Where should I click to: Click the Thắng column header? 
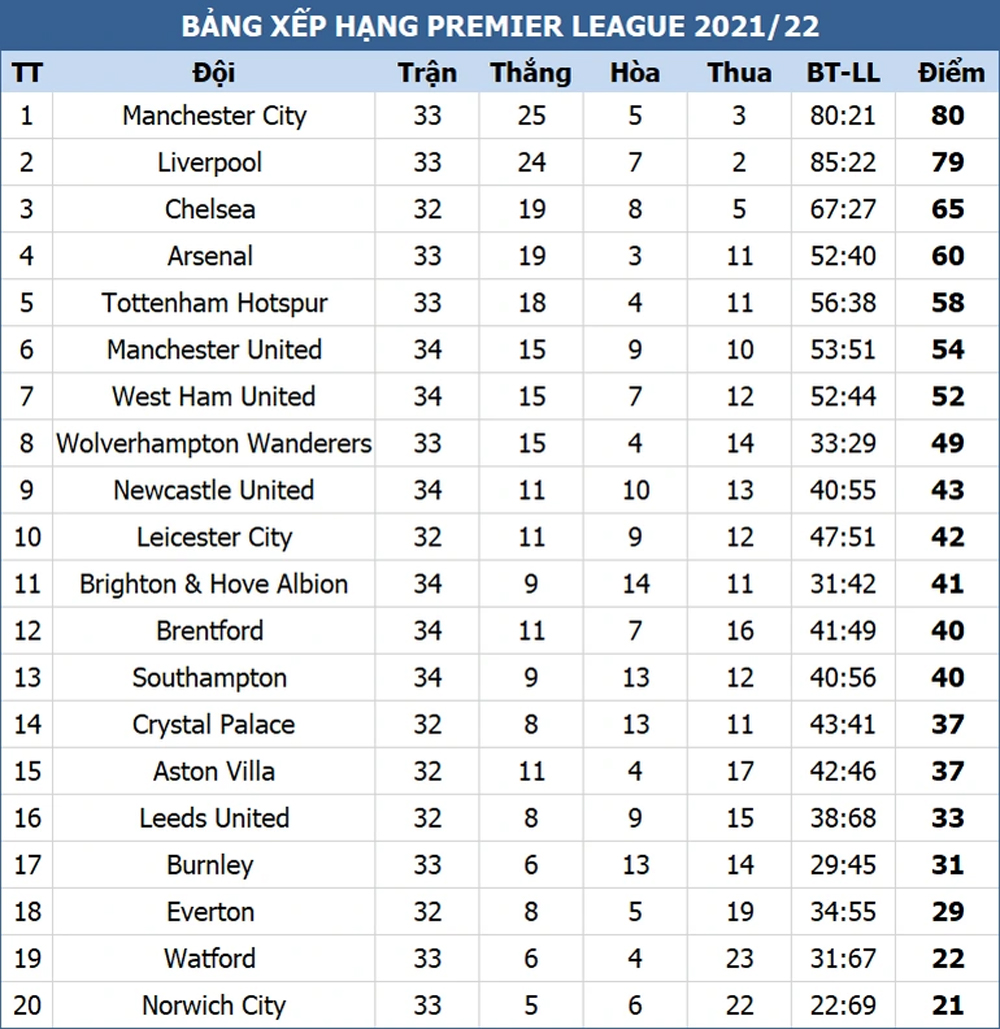point(531,72)
